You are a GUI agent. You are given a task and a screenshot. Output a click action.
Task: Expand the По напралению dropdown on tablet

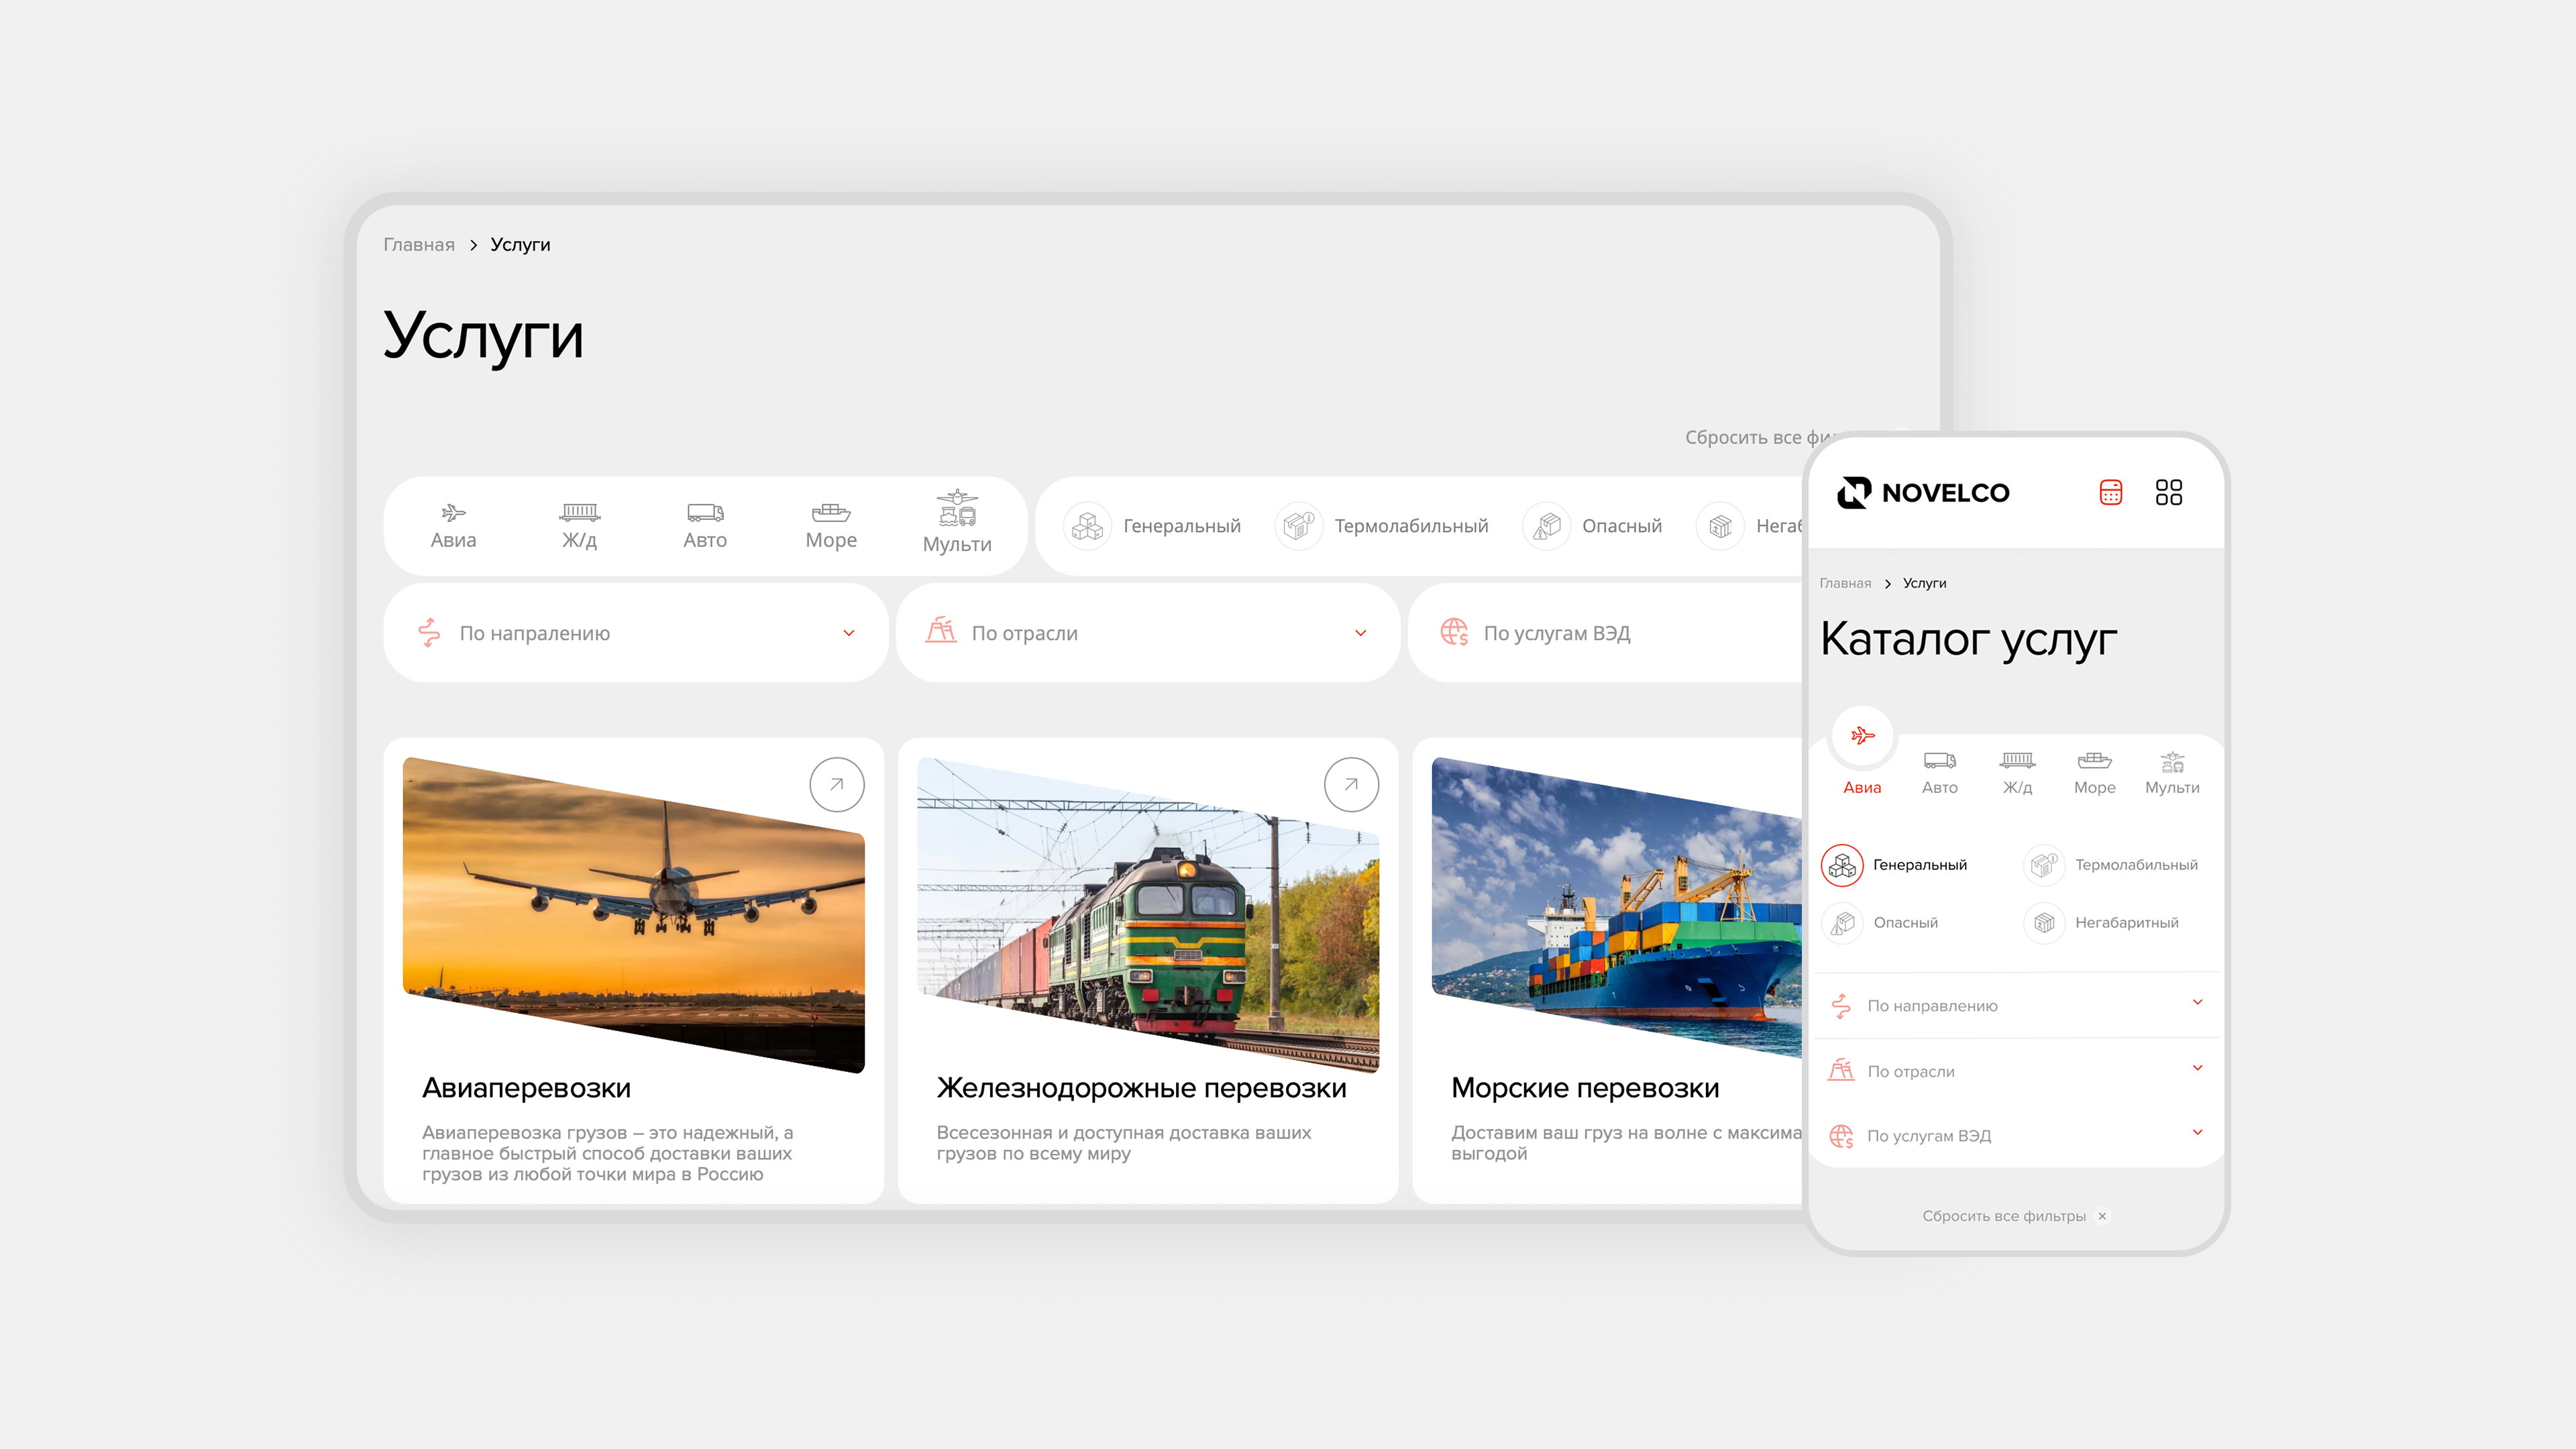click(x=636, y=633)
